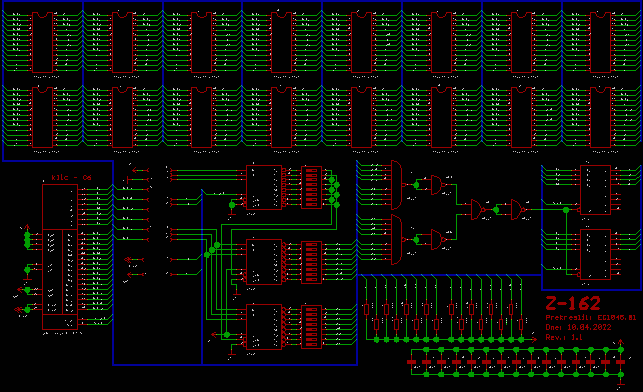This screenshot has height=392, width=643.
Task: Select the lower 8-input NAND gate symbol
Action: point(397,239)
